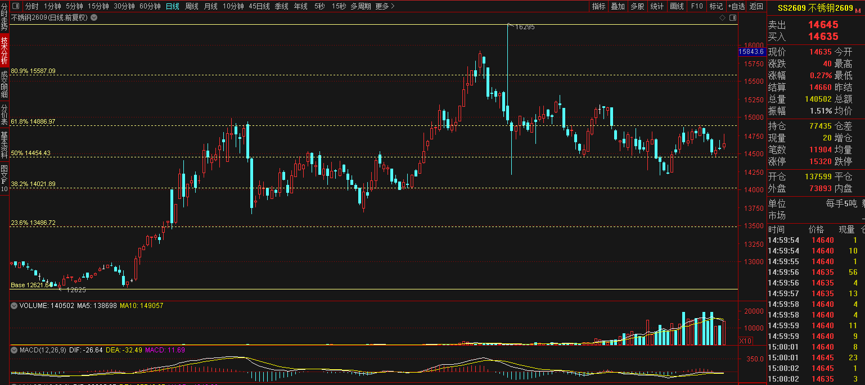Click the 返回 back button
This screenshot has width=865, height=385.
(x=756, y=7)
